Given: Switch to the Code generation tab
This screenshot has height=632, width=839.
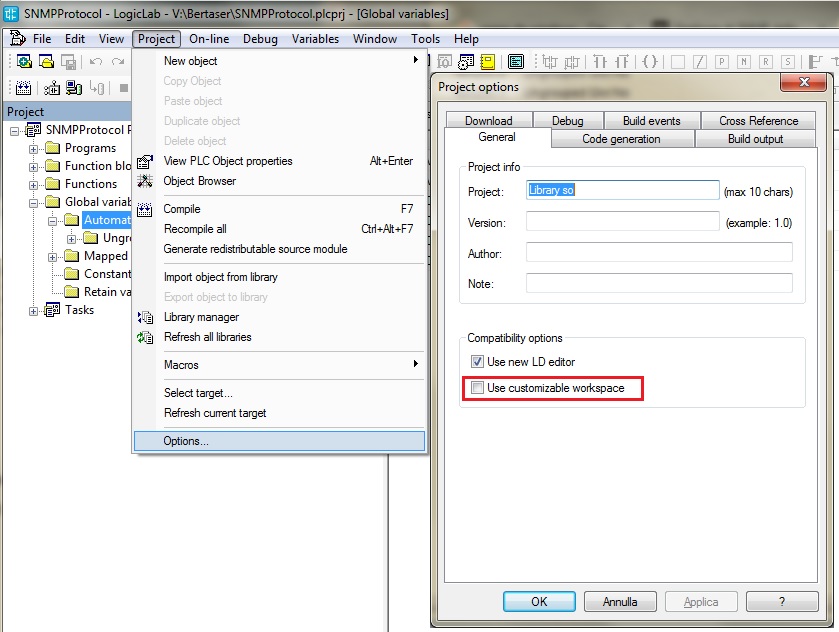Looking at the screenshot, I should pyautogui.click(x=622, y=139).
